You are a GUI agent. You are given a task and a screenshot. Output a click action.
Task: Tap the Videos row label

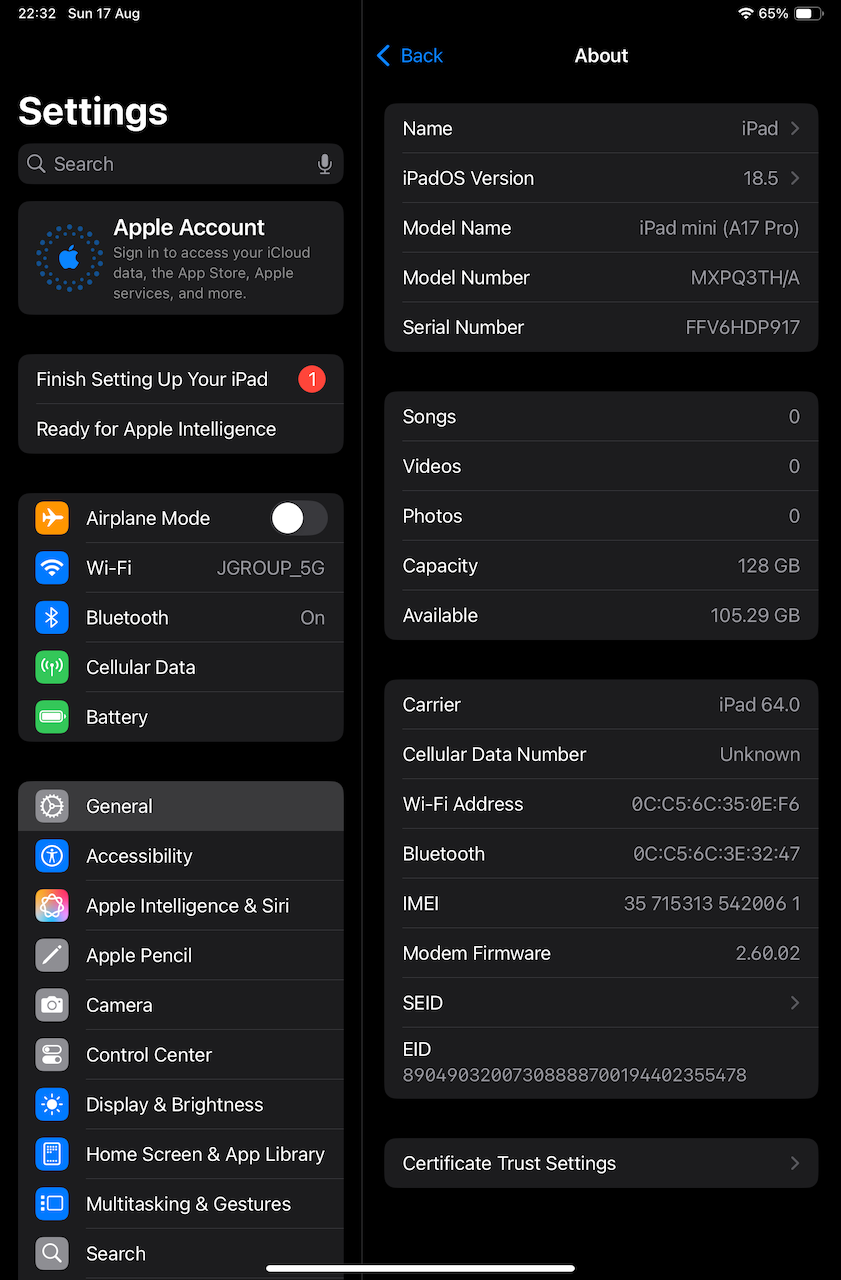point(432,467)
